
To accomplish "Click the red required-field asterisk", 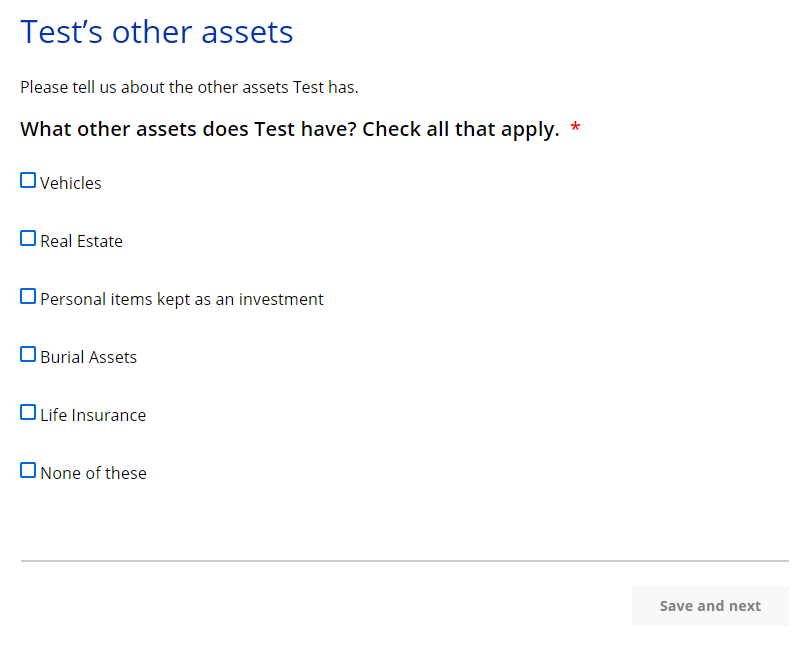I will (x=575, y=129).
